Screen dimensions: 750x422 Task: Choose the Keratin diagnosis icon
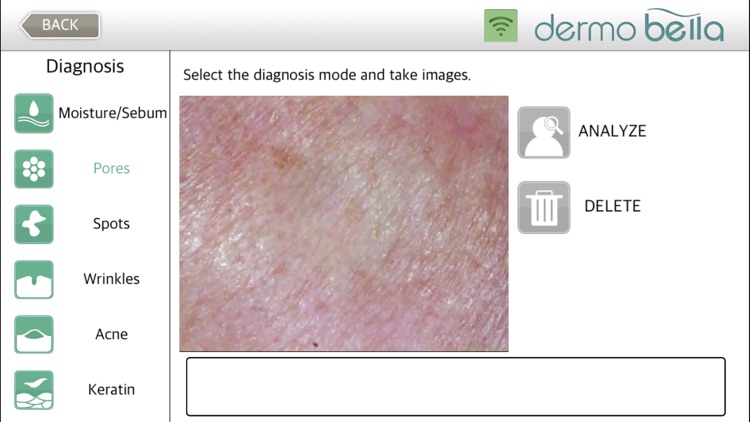pos(34,390)
